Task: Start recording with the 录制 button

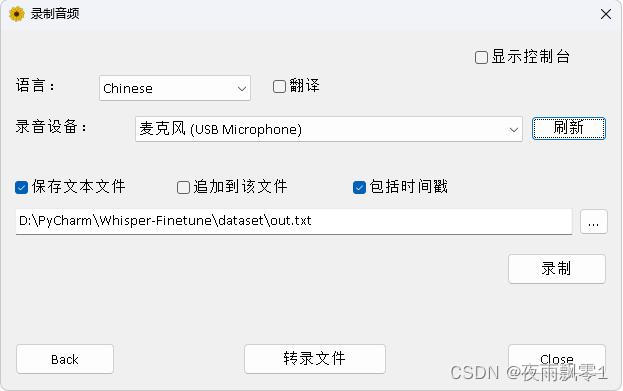Action: click(x=557, y=269)
